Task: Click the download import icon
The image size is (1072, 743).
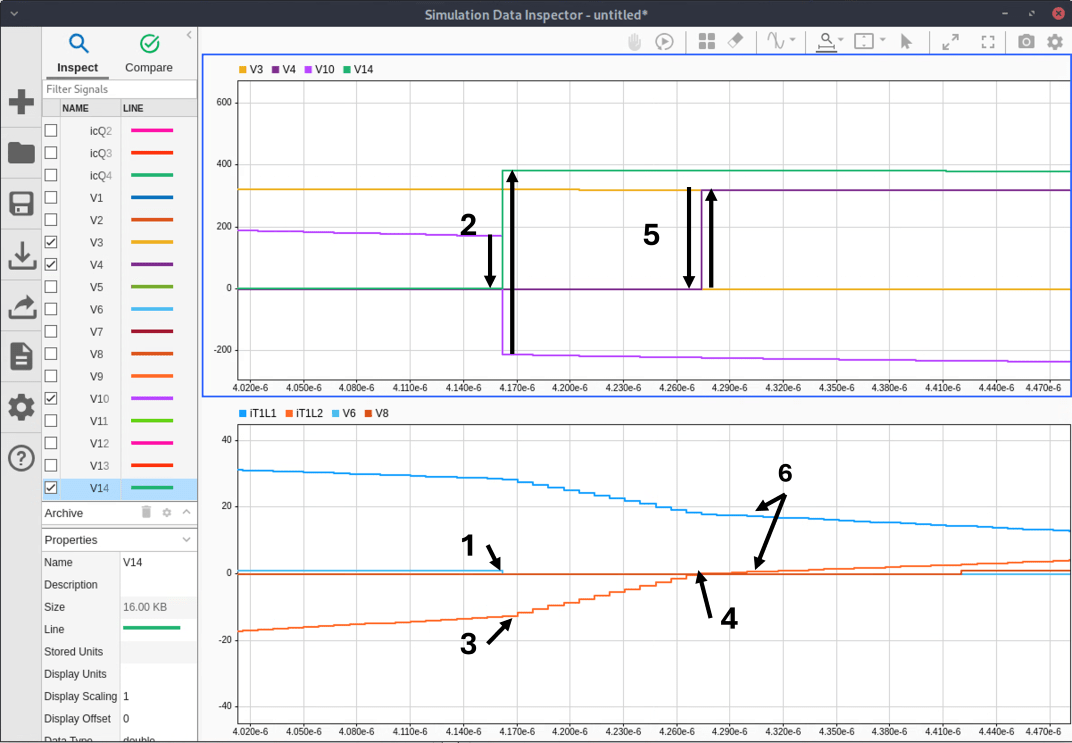Action: tap(21, 255)
